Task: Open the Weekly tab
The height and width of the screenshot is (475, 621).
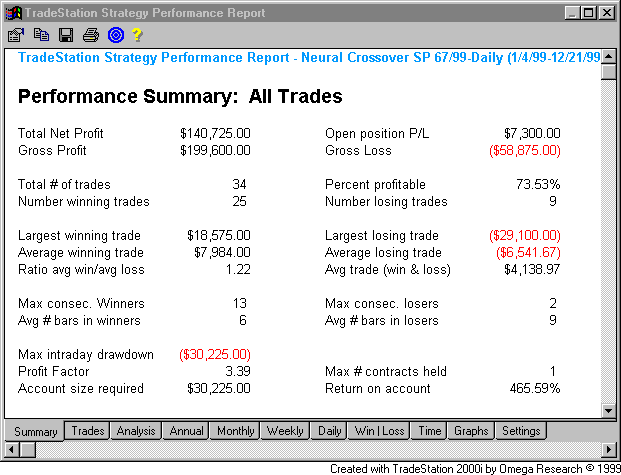Action: tap(285, 431)
